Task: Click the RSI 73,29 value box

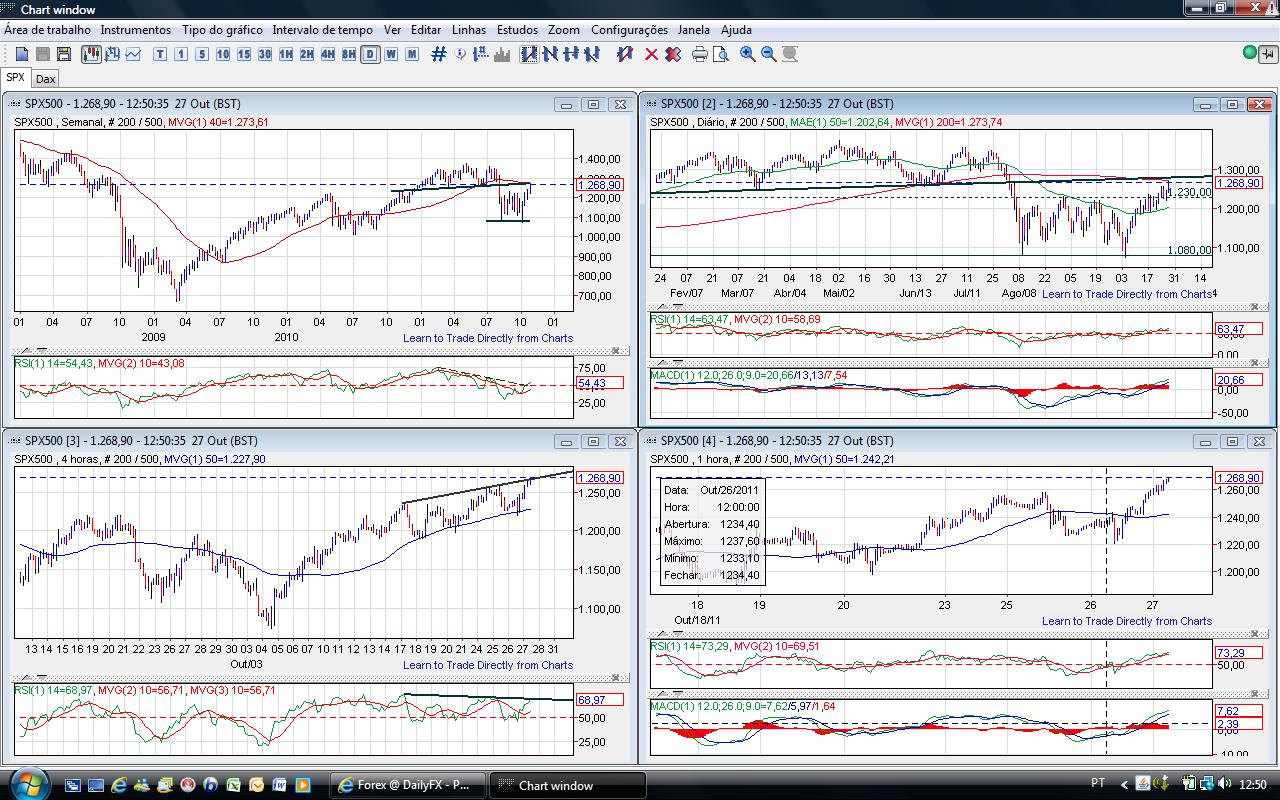Action: [x=1238, y=653]
